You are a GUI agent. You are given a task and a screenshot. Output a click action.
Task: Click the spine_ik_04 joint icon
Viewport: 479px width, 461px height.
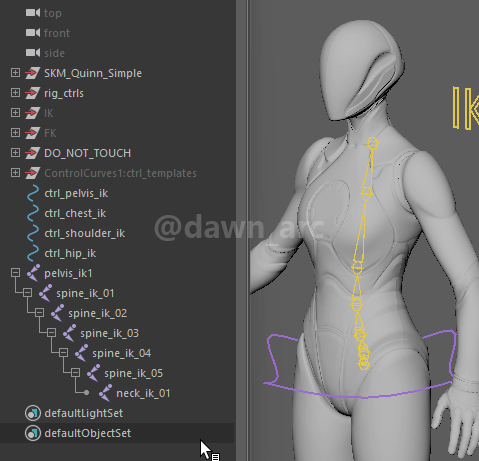pyautogui.click(x=81, y=353)
